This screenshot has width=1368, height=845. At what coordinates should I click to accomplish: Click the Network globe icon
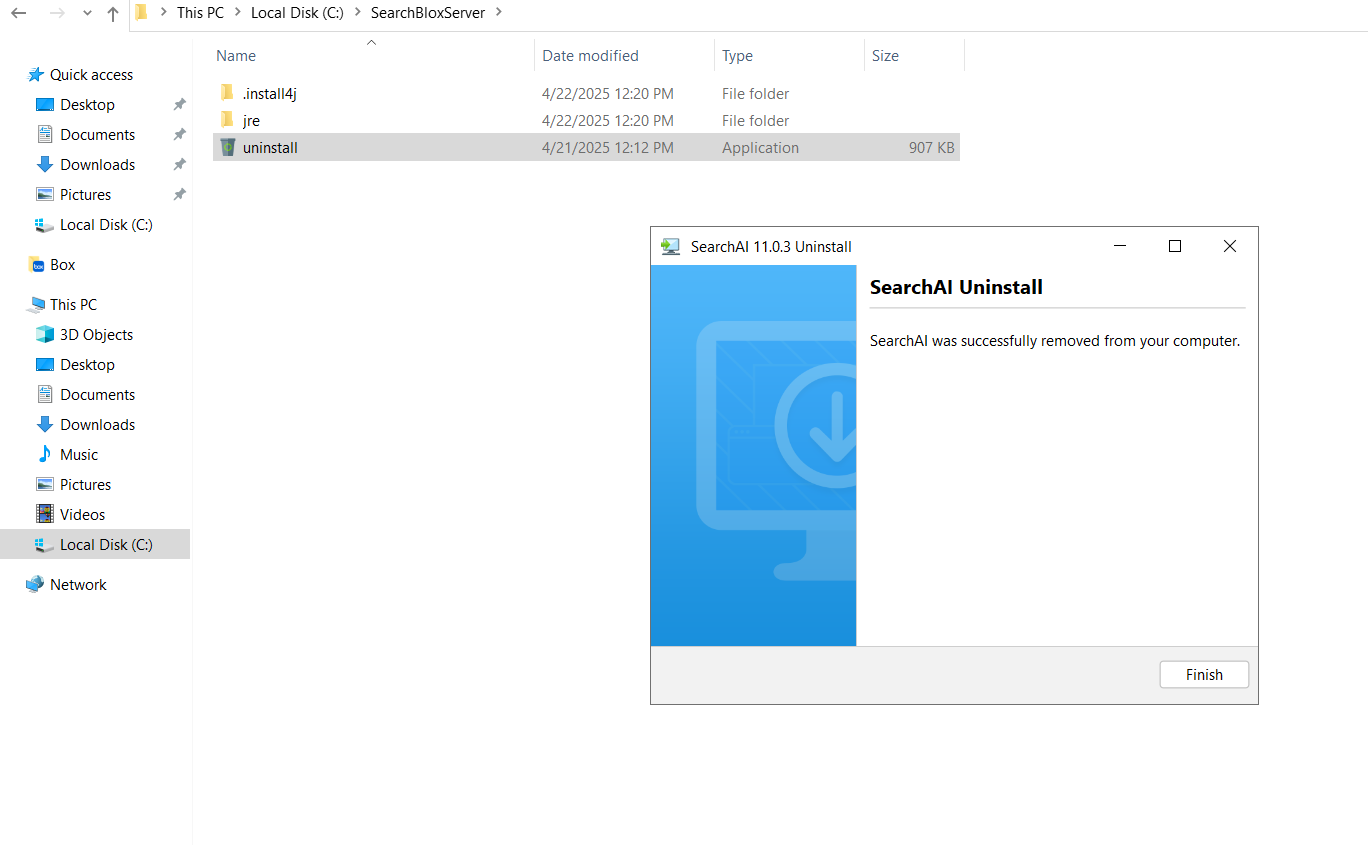36,584
